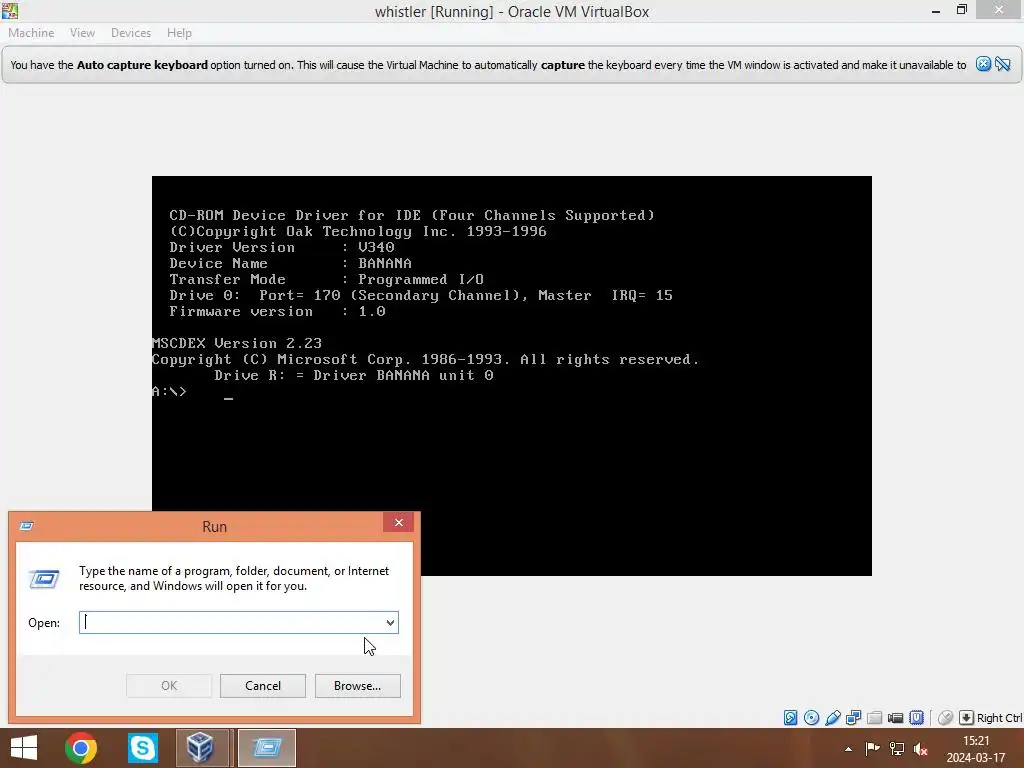The width and height of the screenshot is (1024, 768).
Task: Click the disabled OK button in Run
Action: pyautogui.click(x=169, y=686)
